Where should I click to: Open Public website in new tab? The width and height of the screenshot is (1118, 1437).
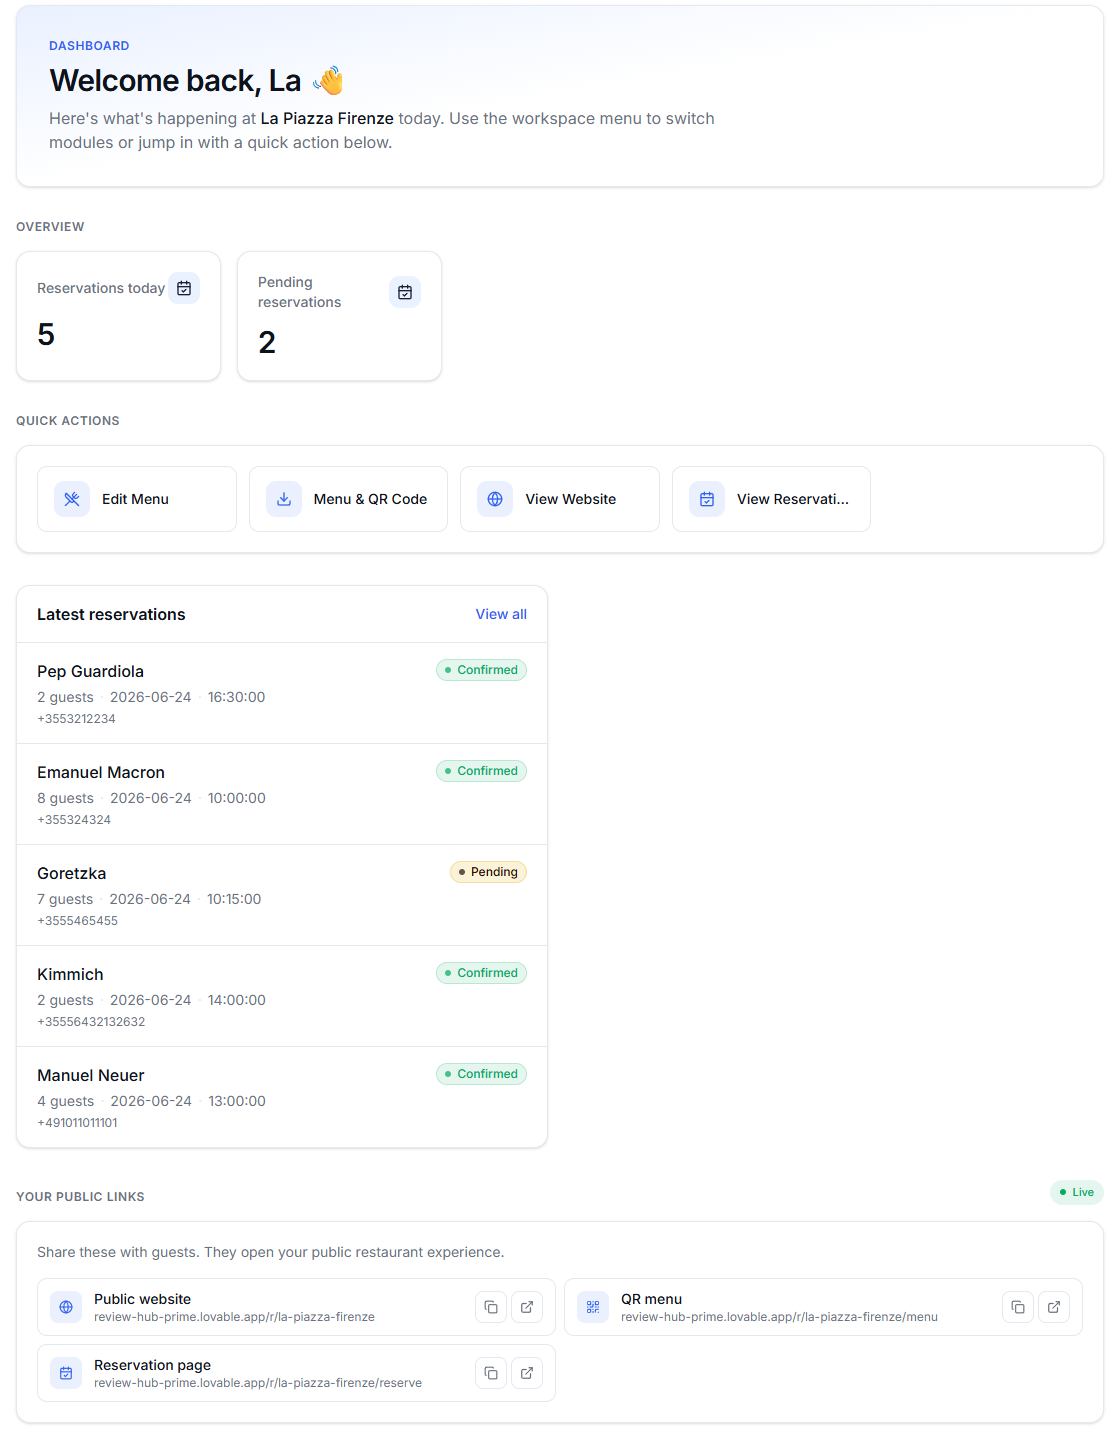[x=527, y=1307]
